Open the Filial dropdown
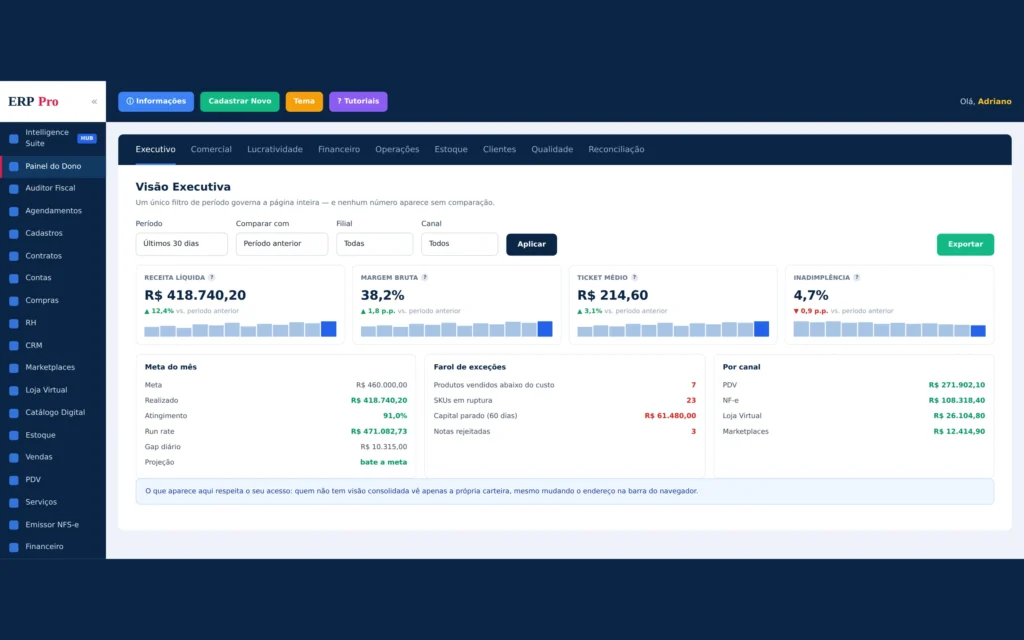 tap(374, 244)
